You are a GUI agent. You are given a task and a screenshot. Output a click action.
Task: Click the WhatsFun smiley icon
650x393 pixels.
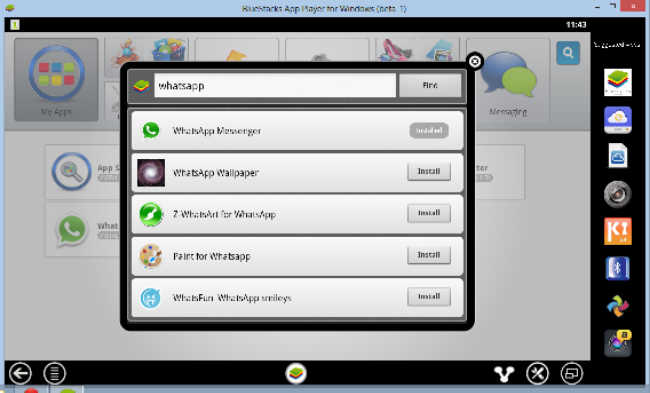(x=150, y=298)
